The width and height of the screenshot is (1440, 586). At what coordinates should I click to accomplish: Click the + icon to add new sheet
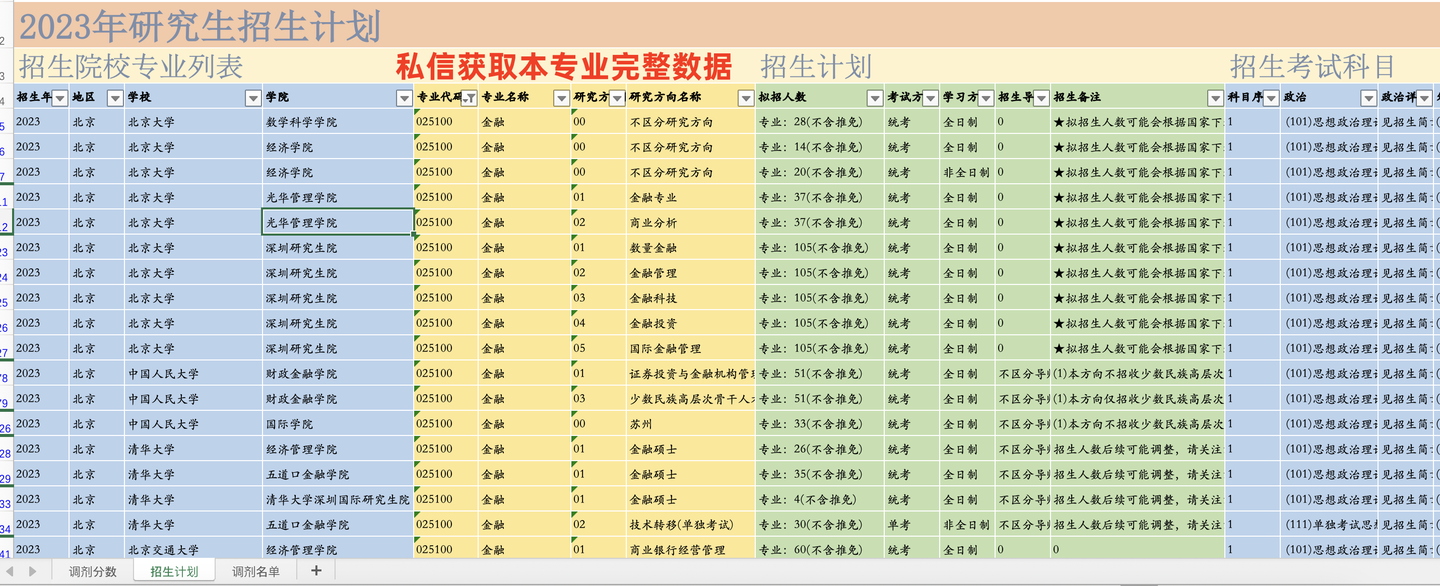(x=314, y=569)
